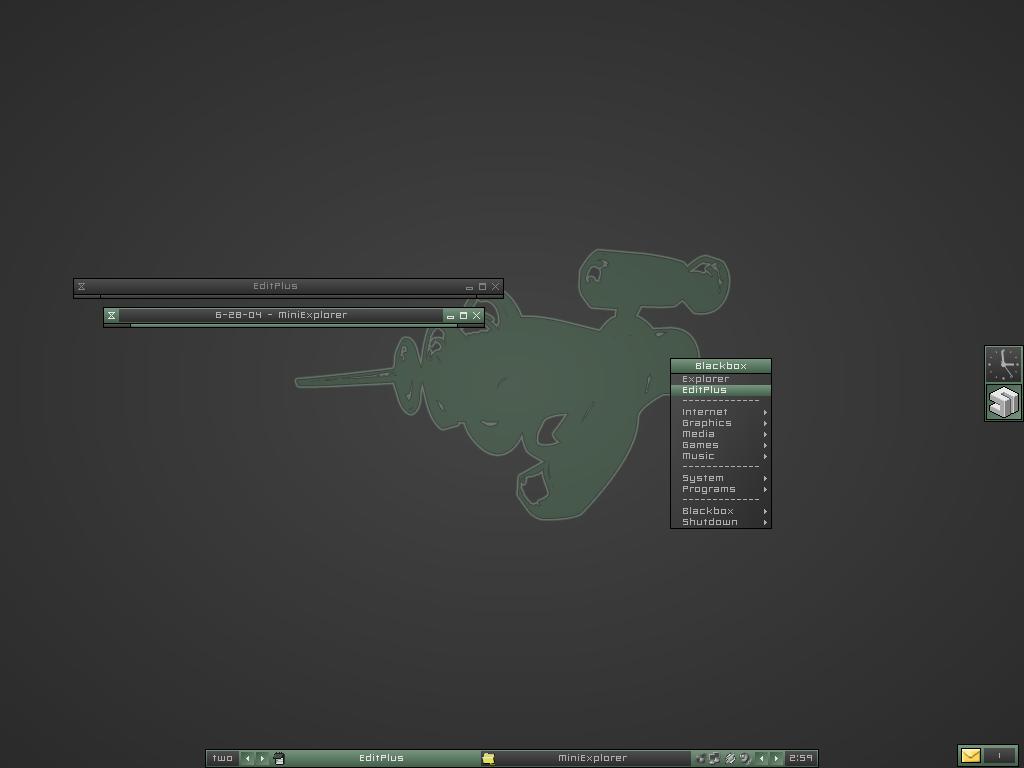Switch to previous workspace with left arrow

(x=248, y=758)
